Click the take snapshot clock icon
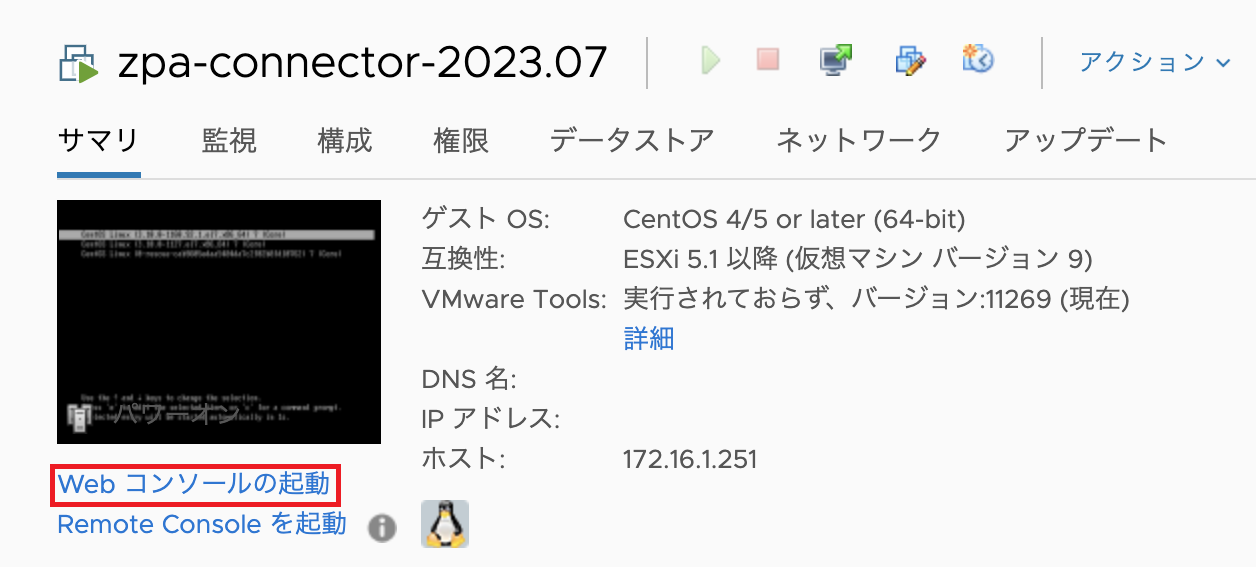This screenshot has height=568, width=1256. coord(978,59)
